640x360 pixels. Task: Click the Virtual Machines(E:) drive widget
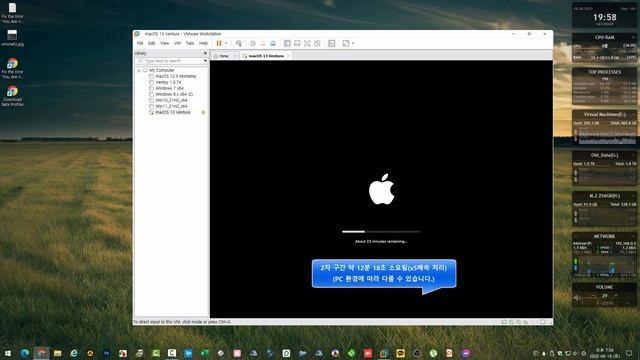click(x=604, y=127)
